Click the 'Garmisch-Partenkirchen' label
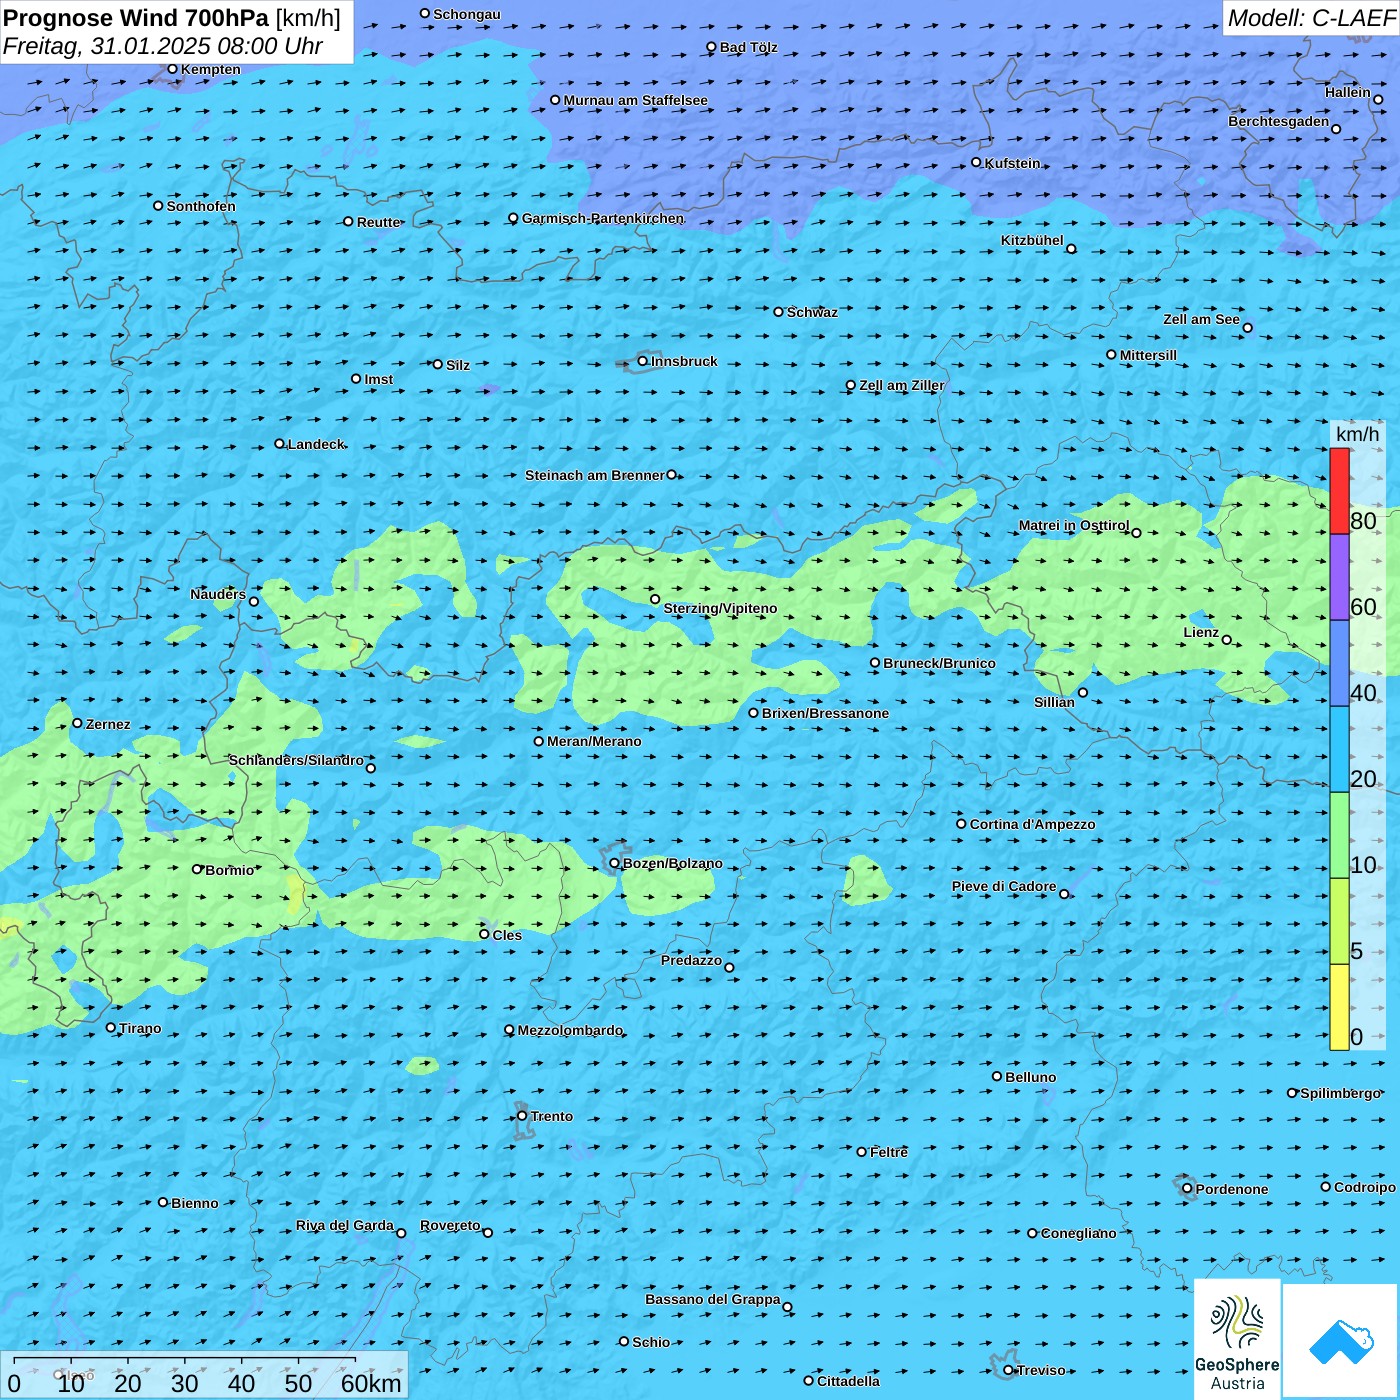 click(x=603, y=218)
